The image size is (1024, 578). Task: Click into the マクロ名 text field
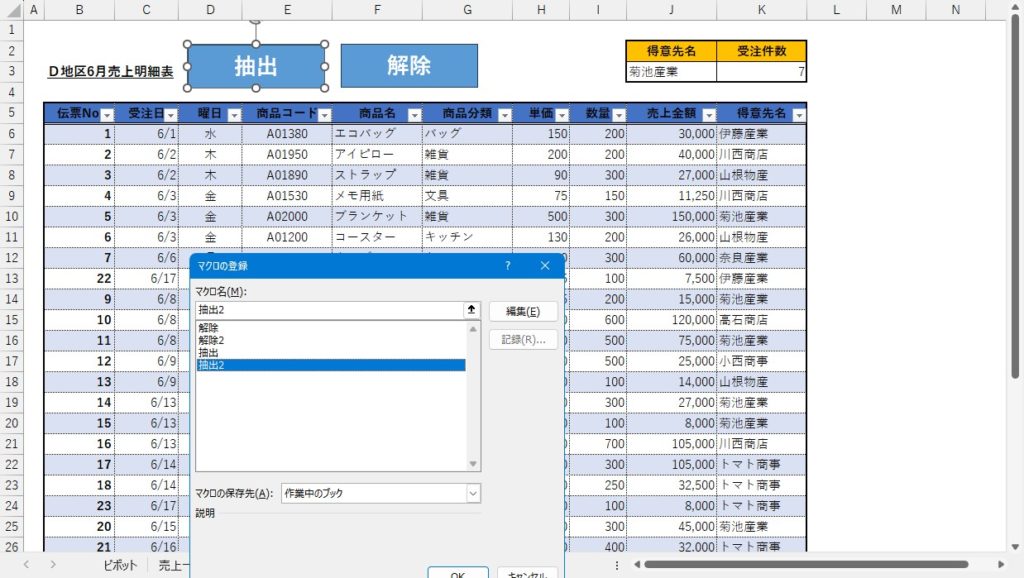(328, 311)
